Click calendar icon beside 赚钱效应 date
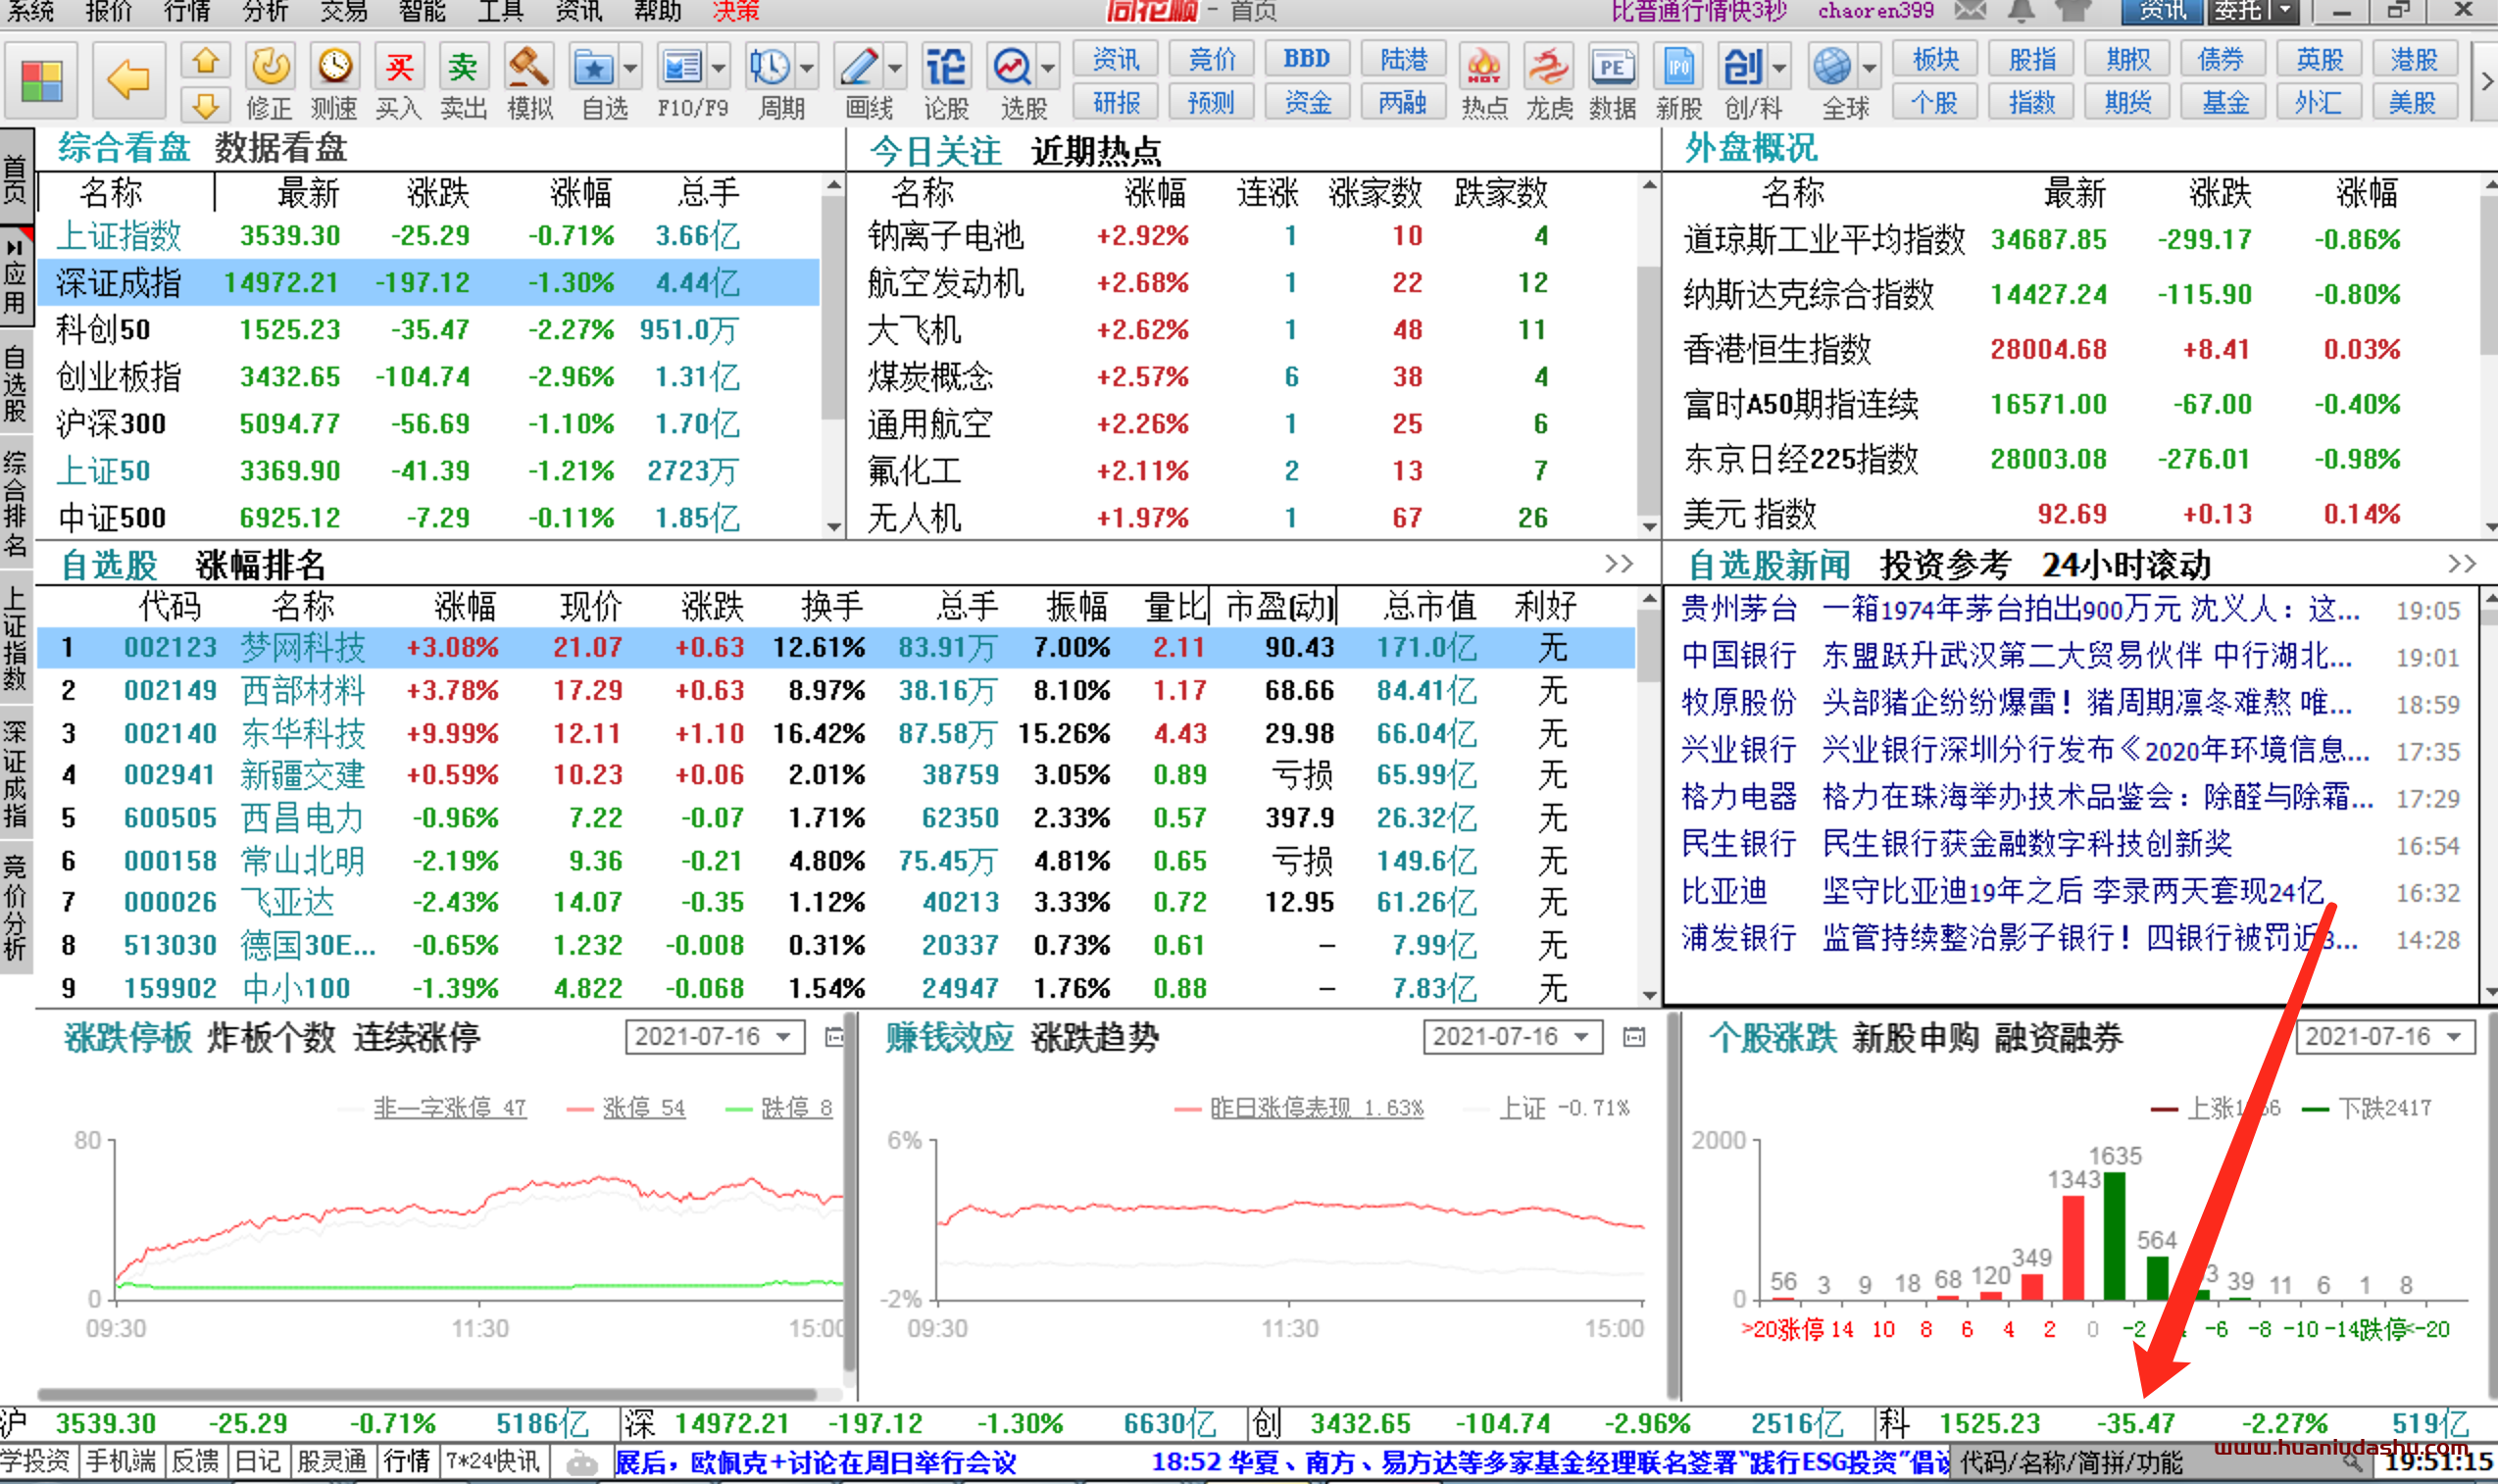 click(1634, 1037)
